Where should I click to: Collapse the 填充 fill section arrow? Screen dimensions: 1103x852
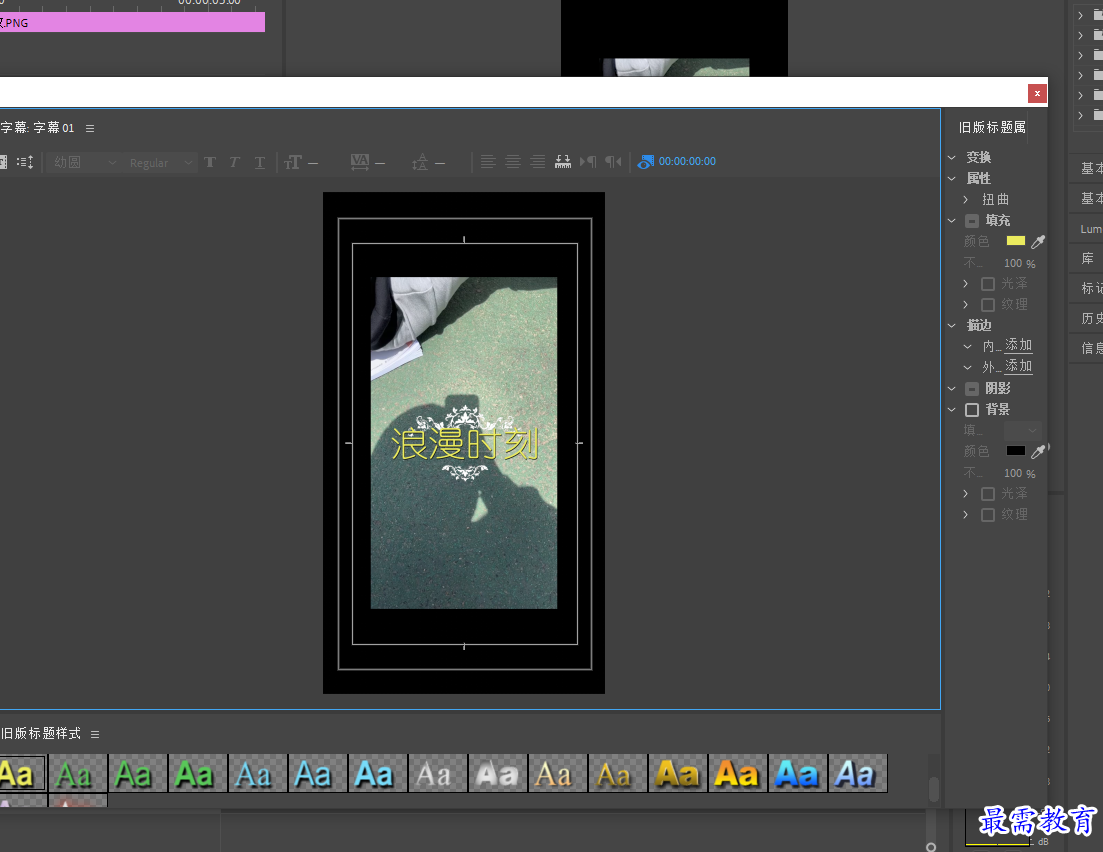(x=952, y=221)
